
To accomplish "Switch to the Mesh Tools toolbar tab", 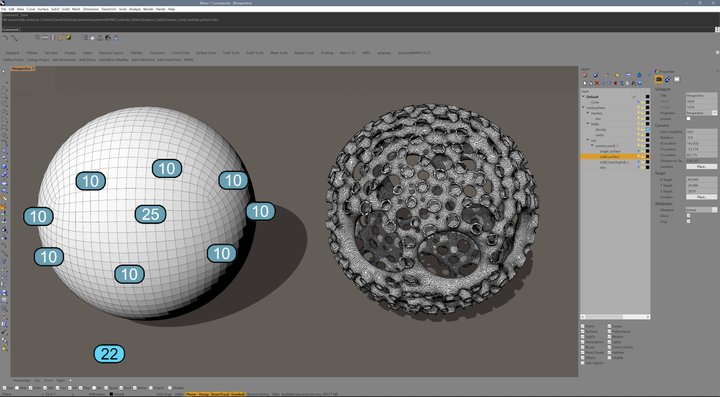I will 279,53.
